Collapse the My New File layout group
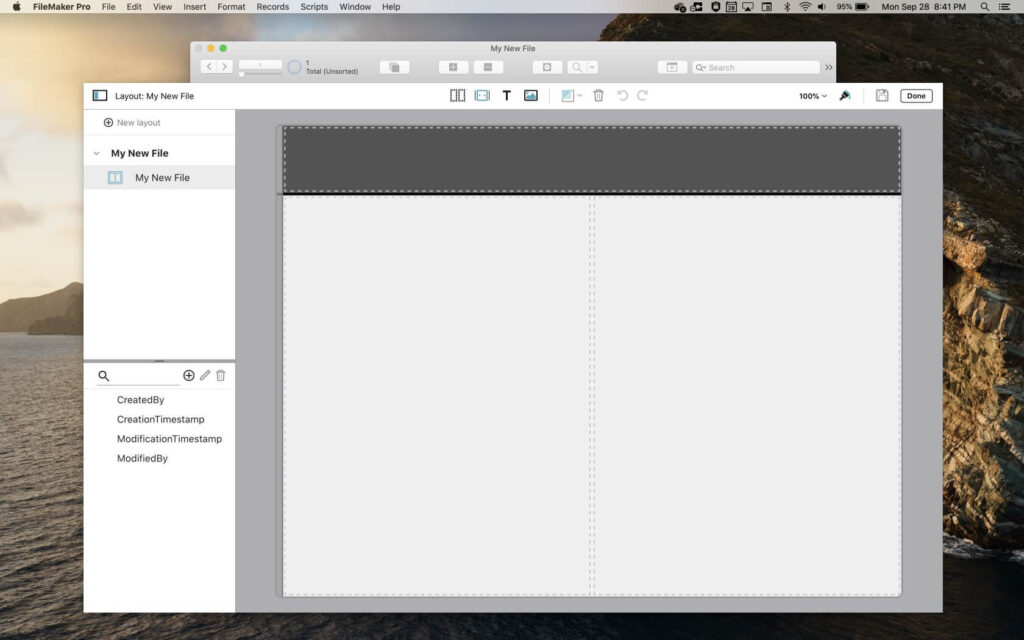This screenshot has height=640, width=1024. click(96, 152)
